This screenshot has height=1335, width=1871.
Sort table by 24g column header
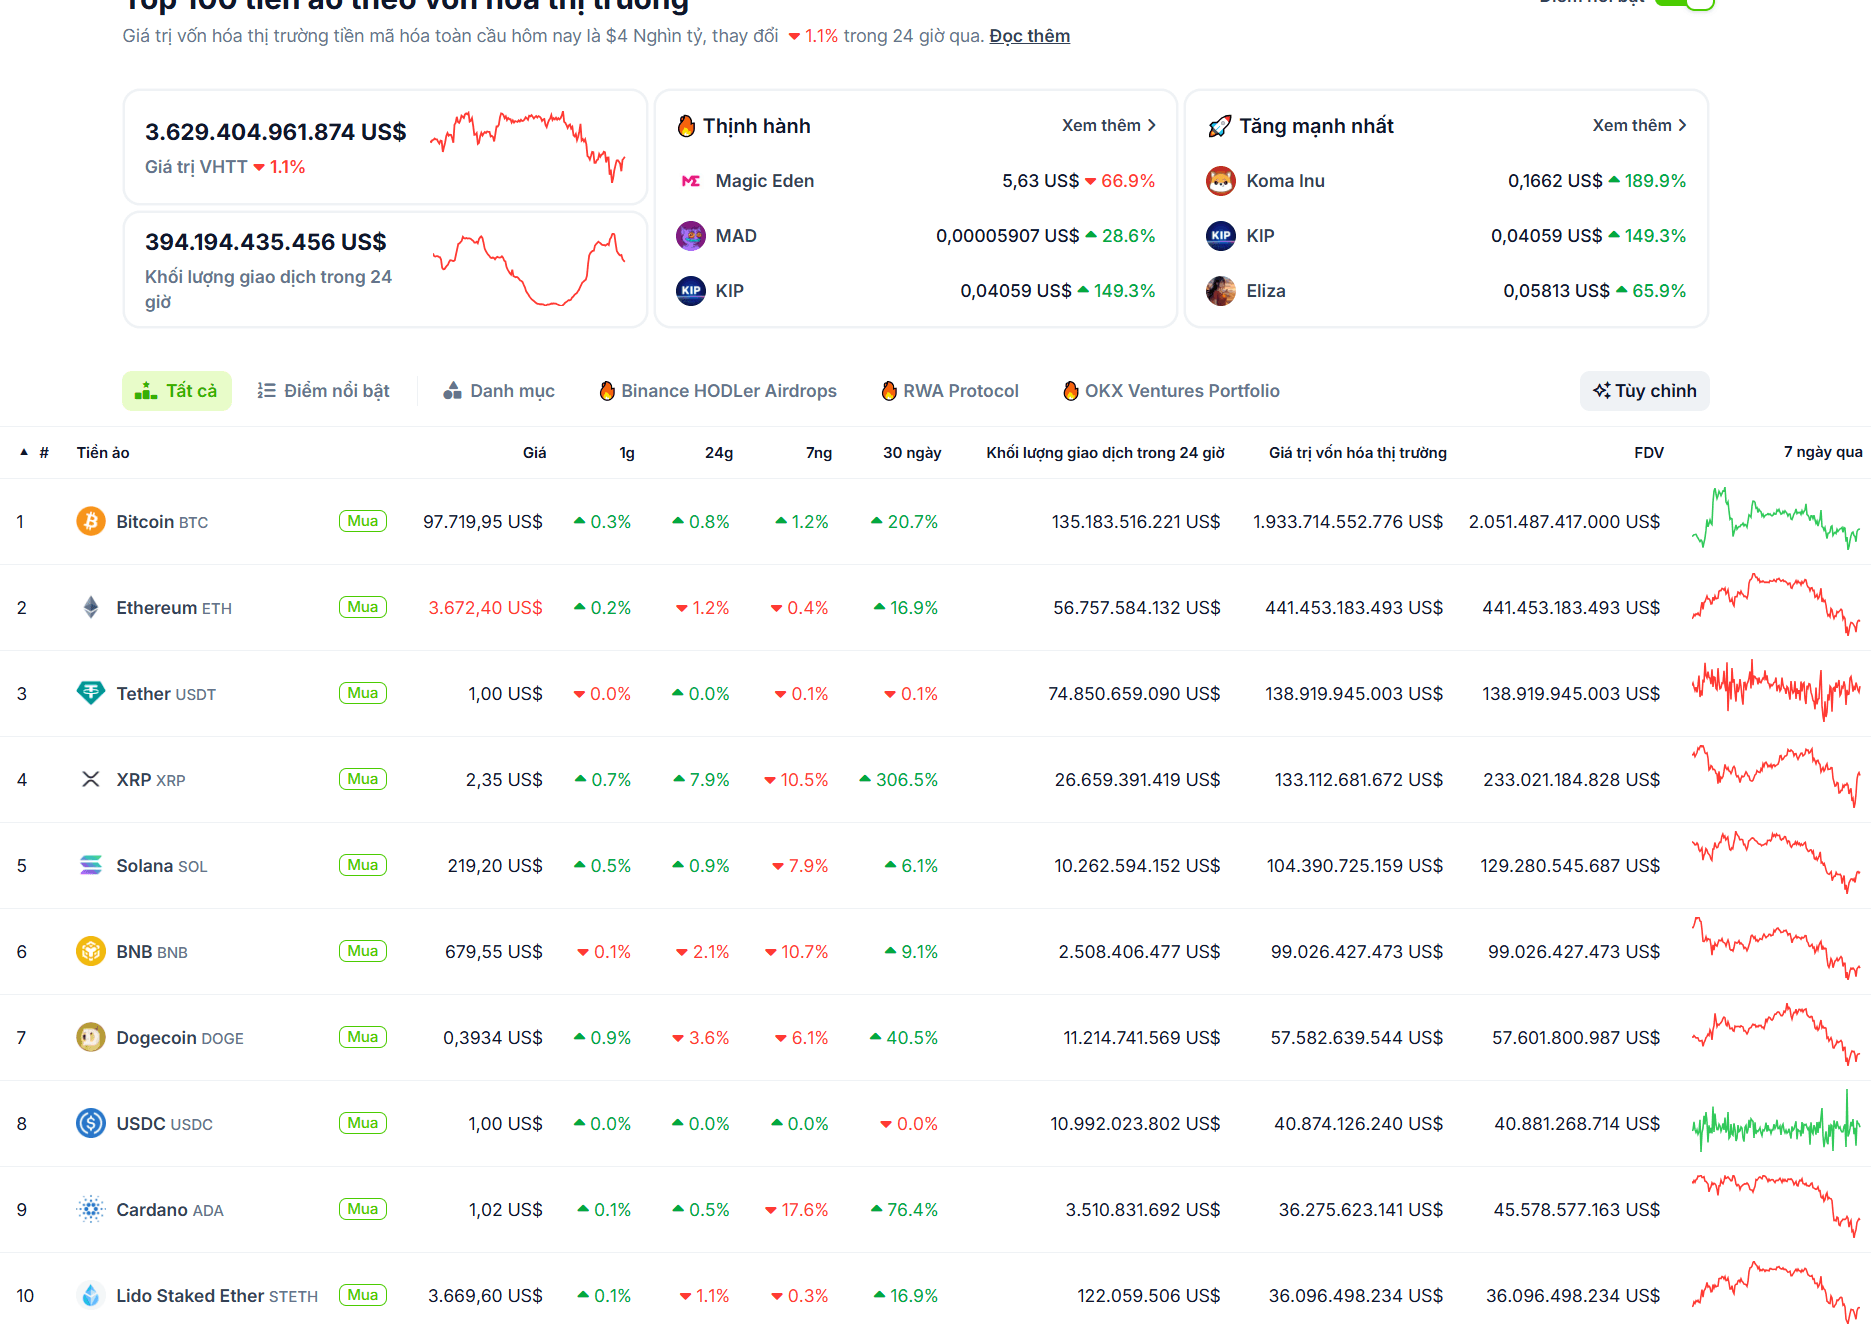pos(718,453)
